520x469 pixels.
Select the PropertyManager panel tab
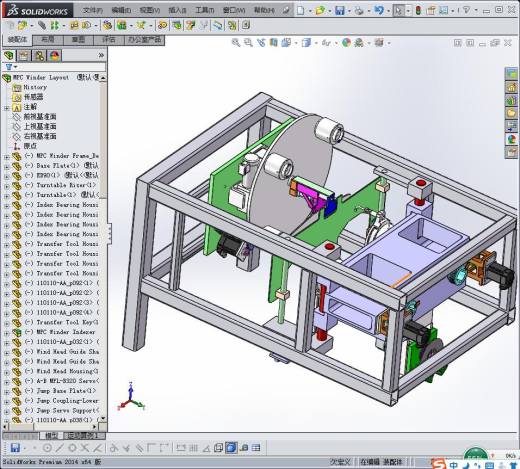coord(24,55)
